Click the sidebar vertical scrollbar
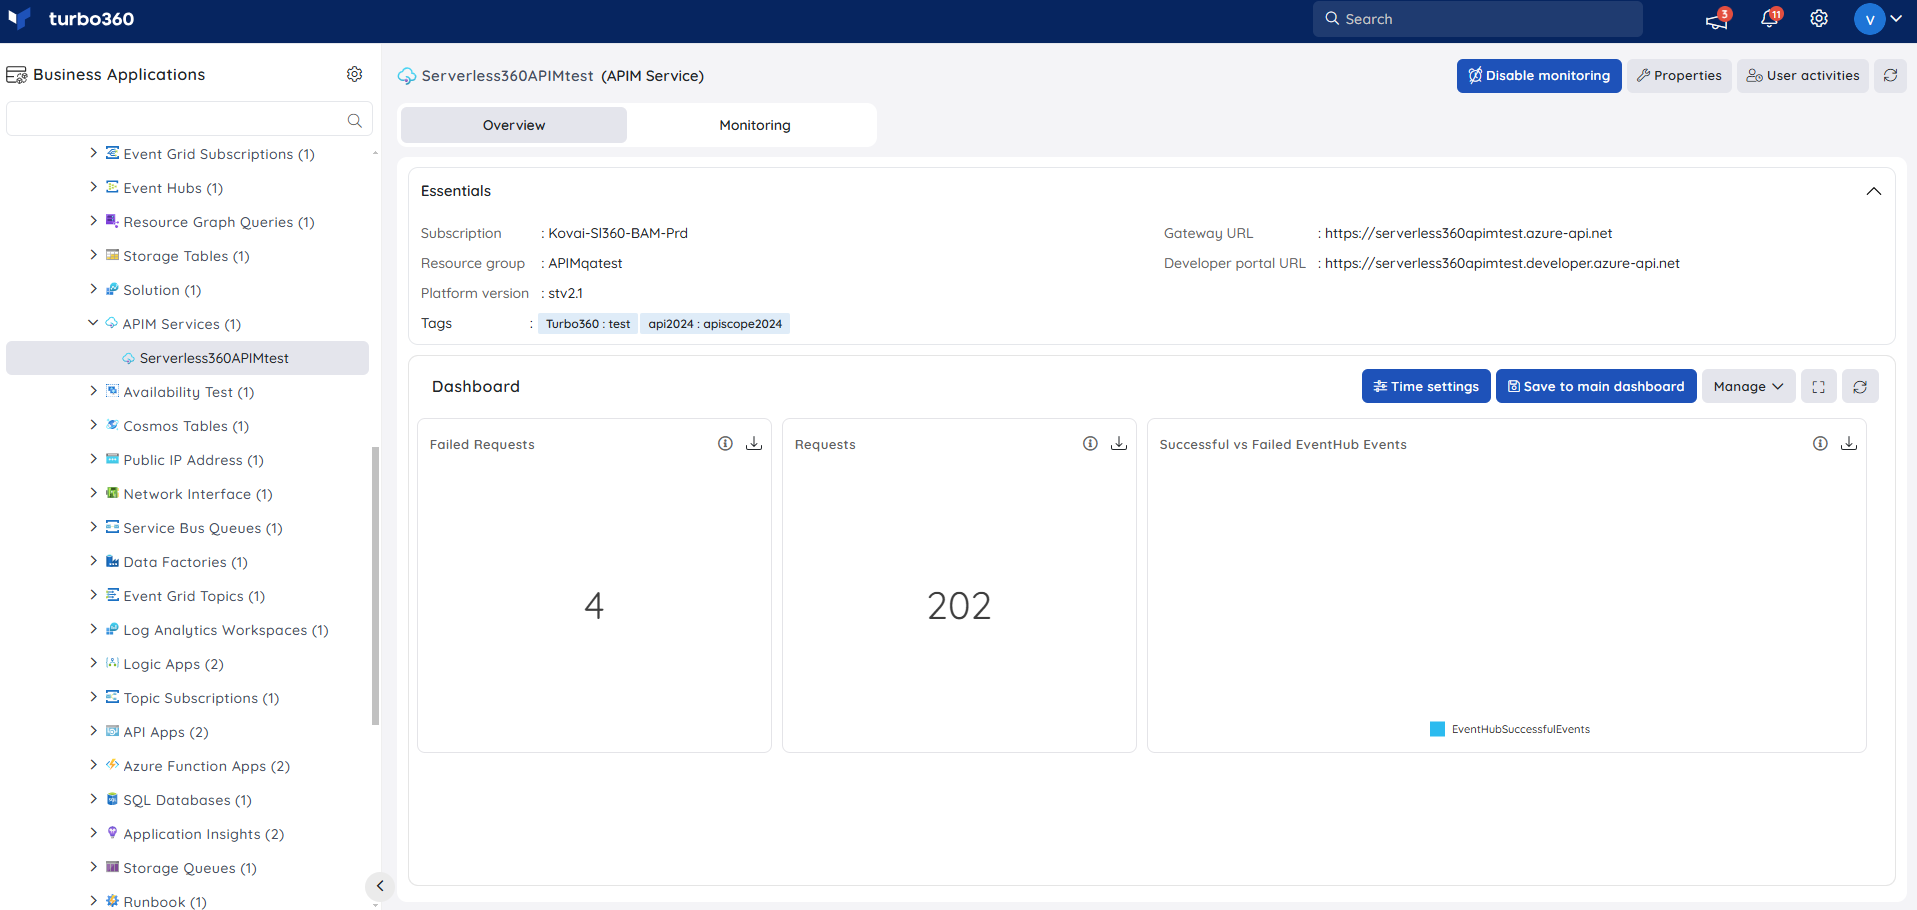The image size is (1917, 910). (375, 585)
